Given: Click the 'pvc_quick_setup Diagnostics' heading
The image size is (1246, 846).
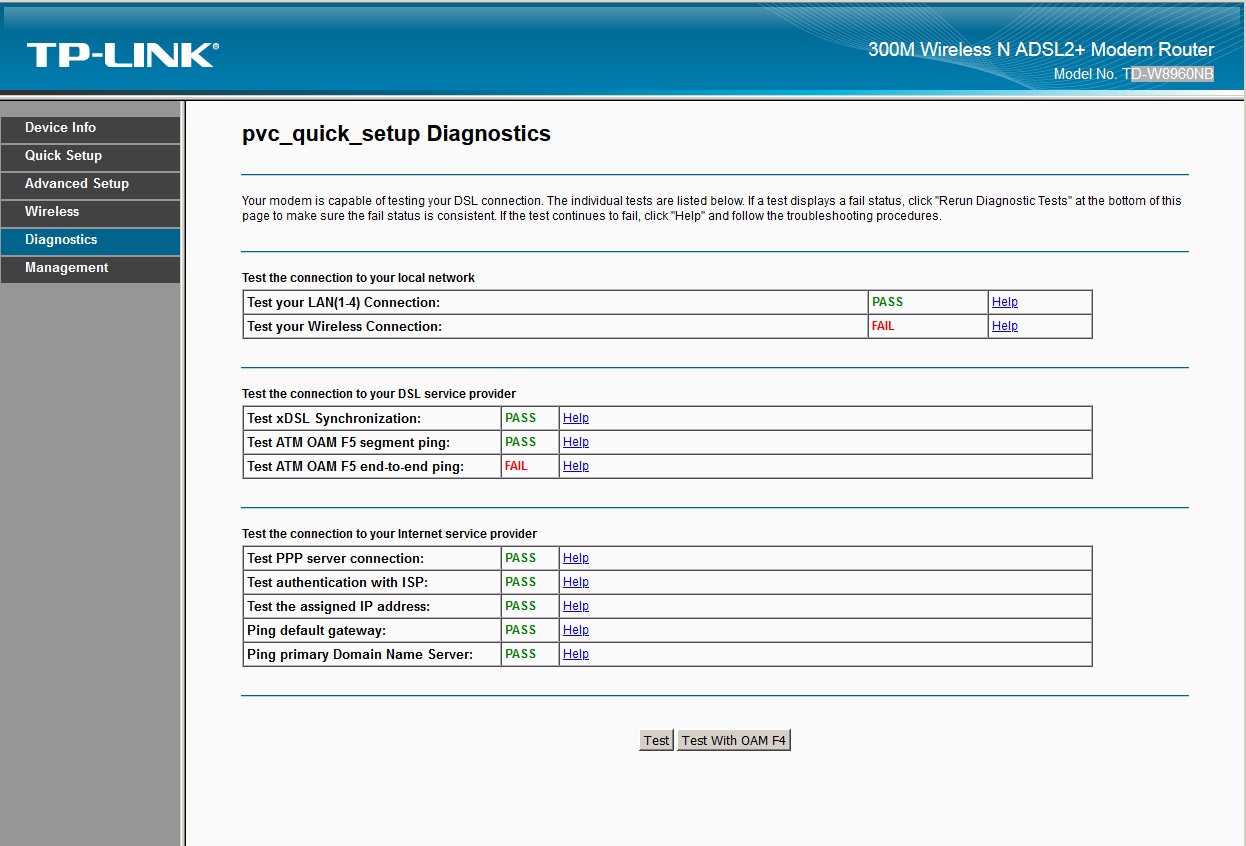Looking at the screenshot, I should [396, 134].
